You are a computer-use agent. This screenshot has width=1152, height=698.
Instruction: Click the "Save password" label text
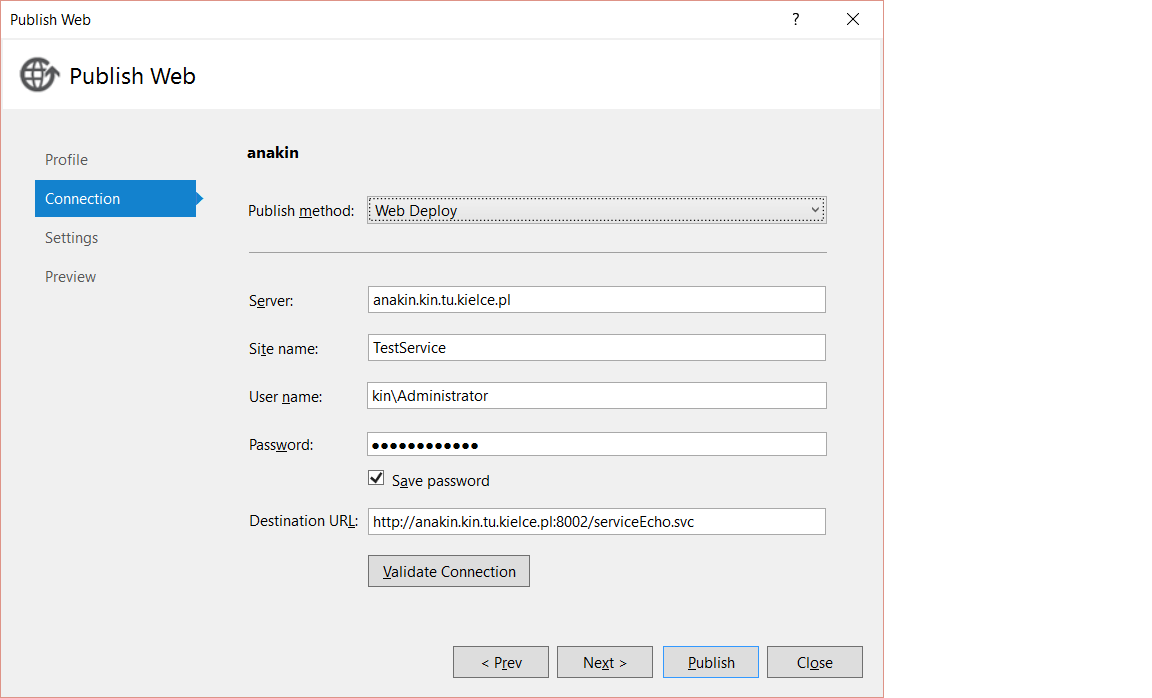pyautogui.click(x=441, y=481)
